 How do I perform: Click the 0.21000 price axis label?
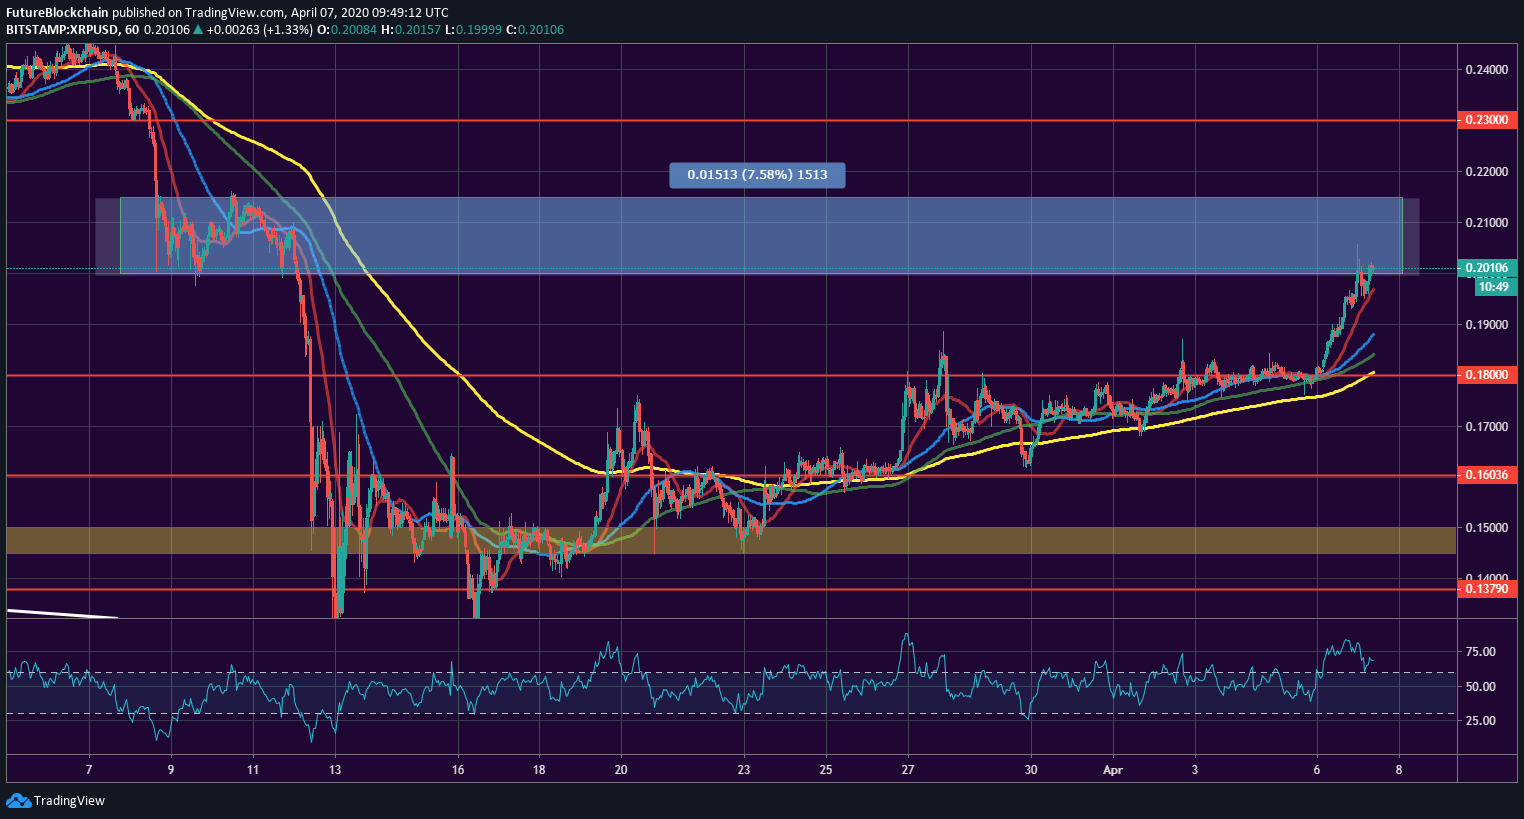1487,222
